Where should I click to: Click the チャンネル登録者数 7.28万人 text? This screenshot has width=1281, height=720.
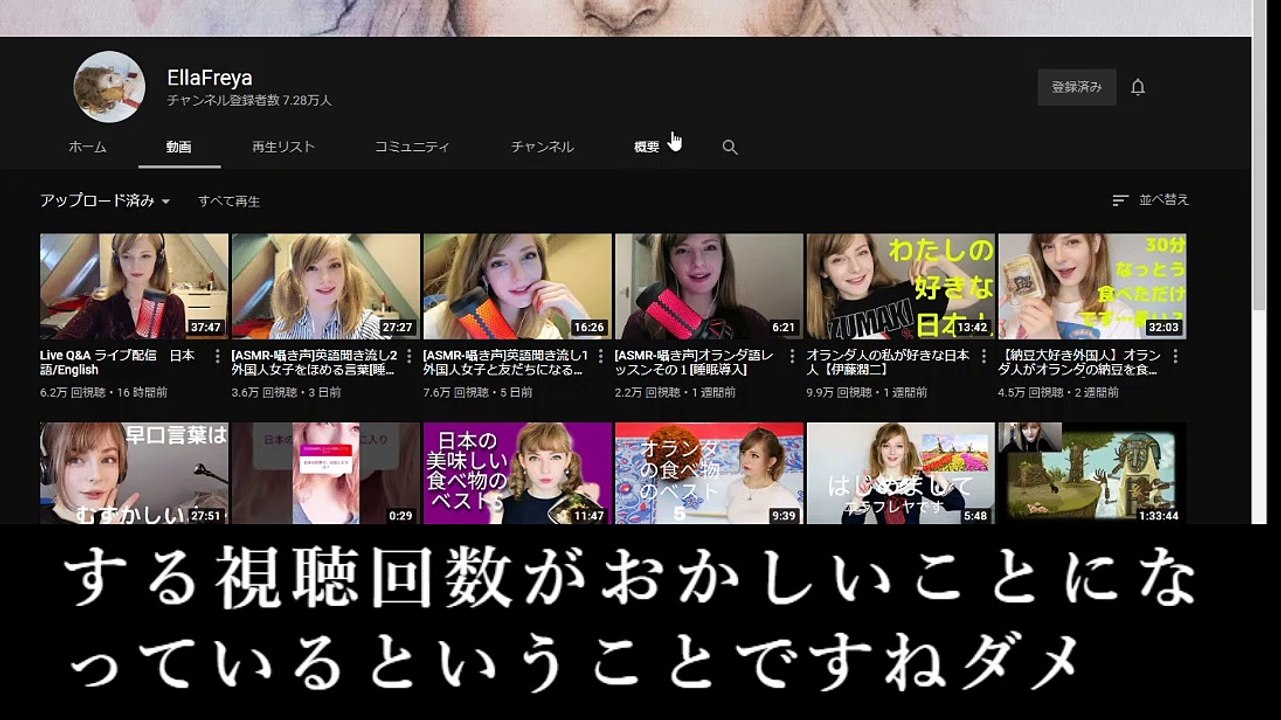pyautogui.click(x=249, y=101)
